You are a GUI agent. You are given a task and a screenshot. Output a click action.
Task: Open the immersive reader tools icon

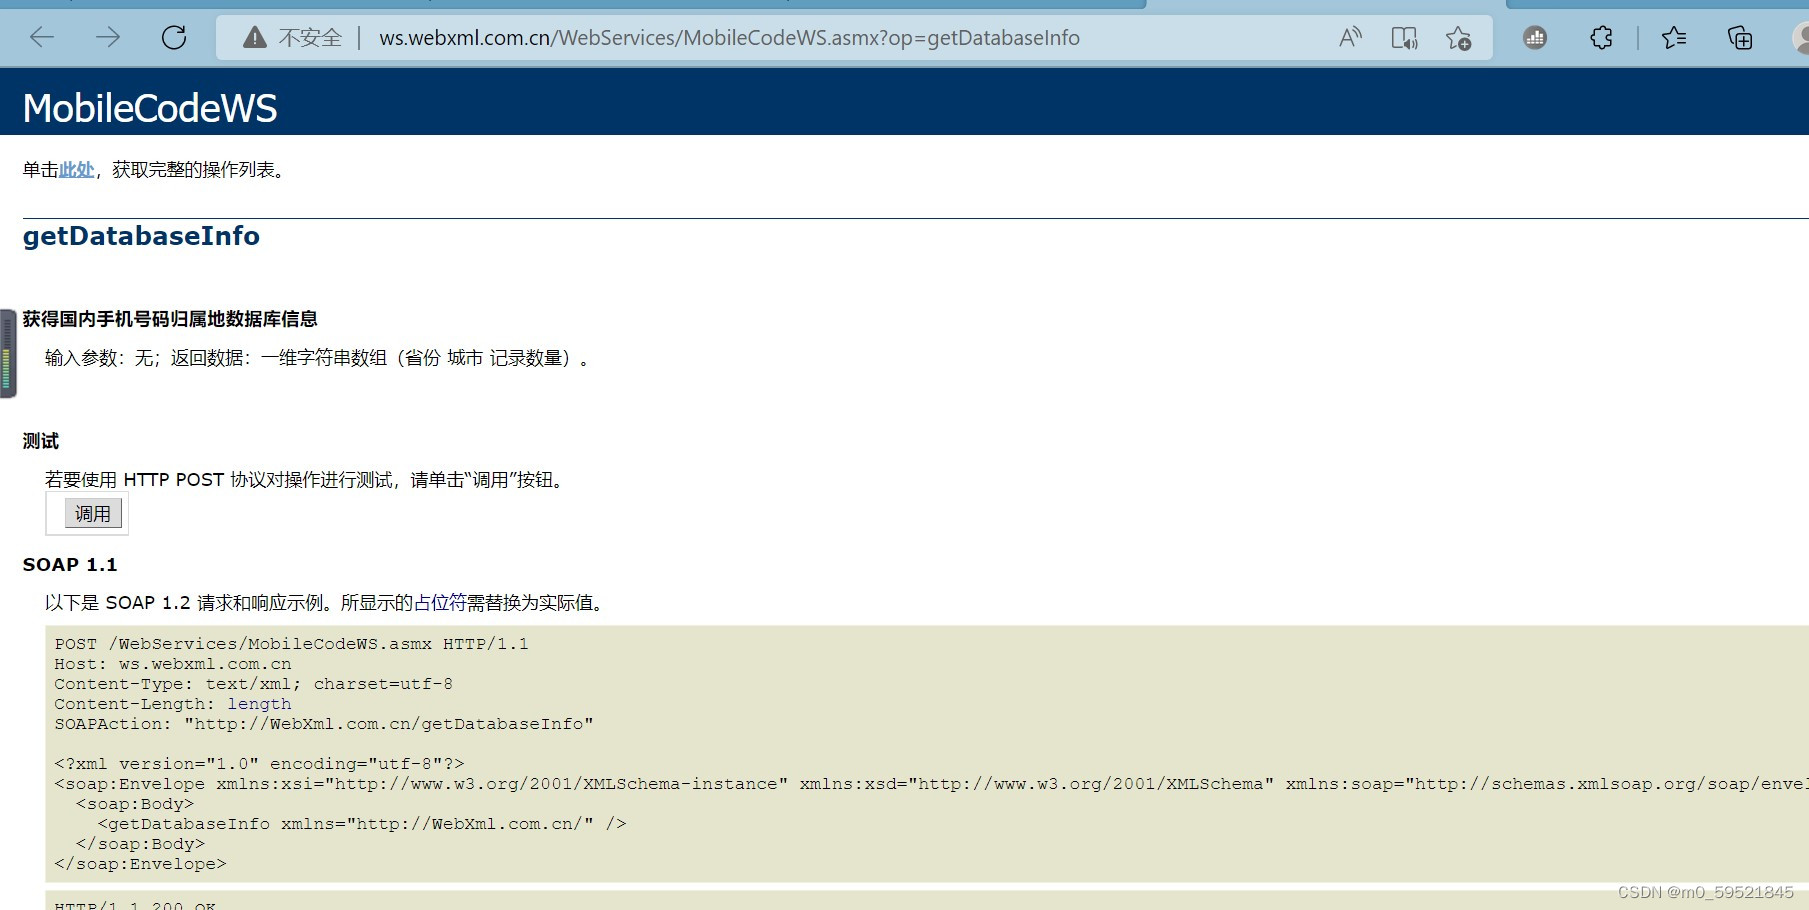click(1404, 37)
